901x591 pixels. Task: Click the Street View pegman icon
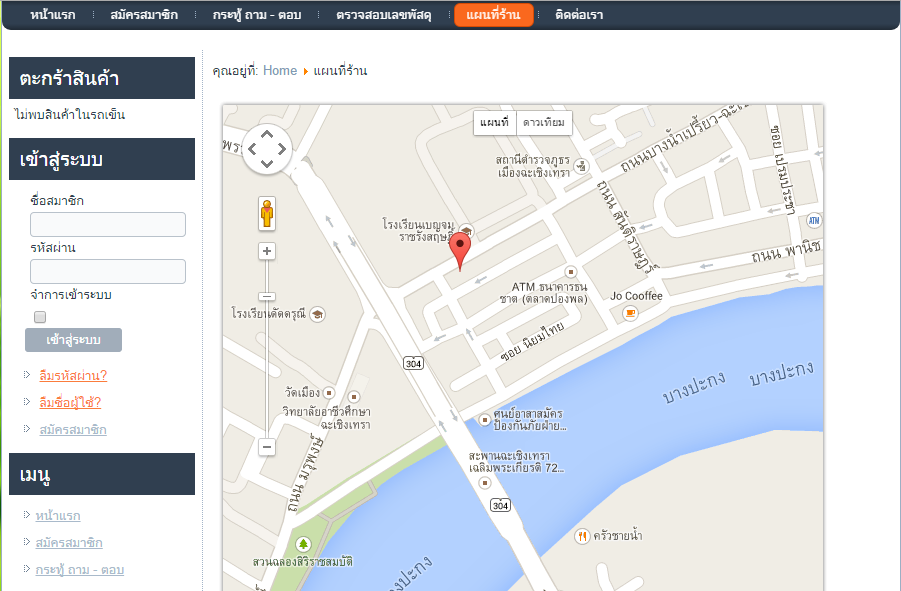tap(267, 213)
